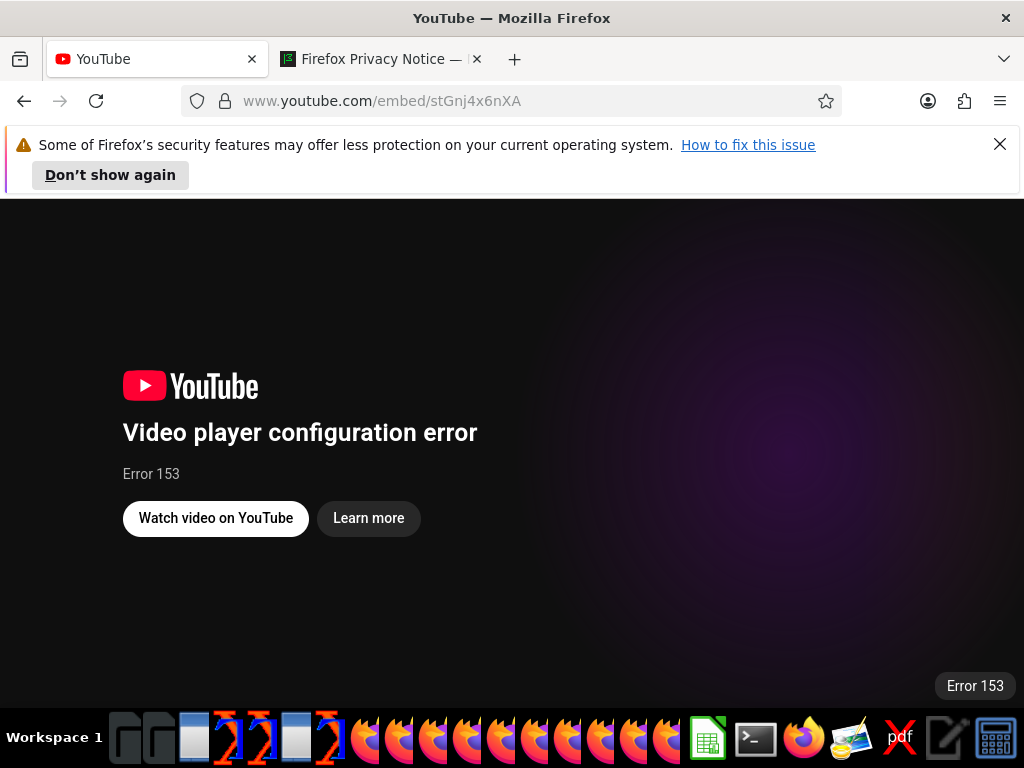Close the Firefox window

point(1006,18)
